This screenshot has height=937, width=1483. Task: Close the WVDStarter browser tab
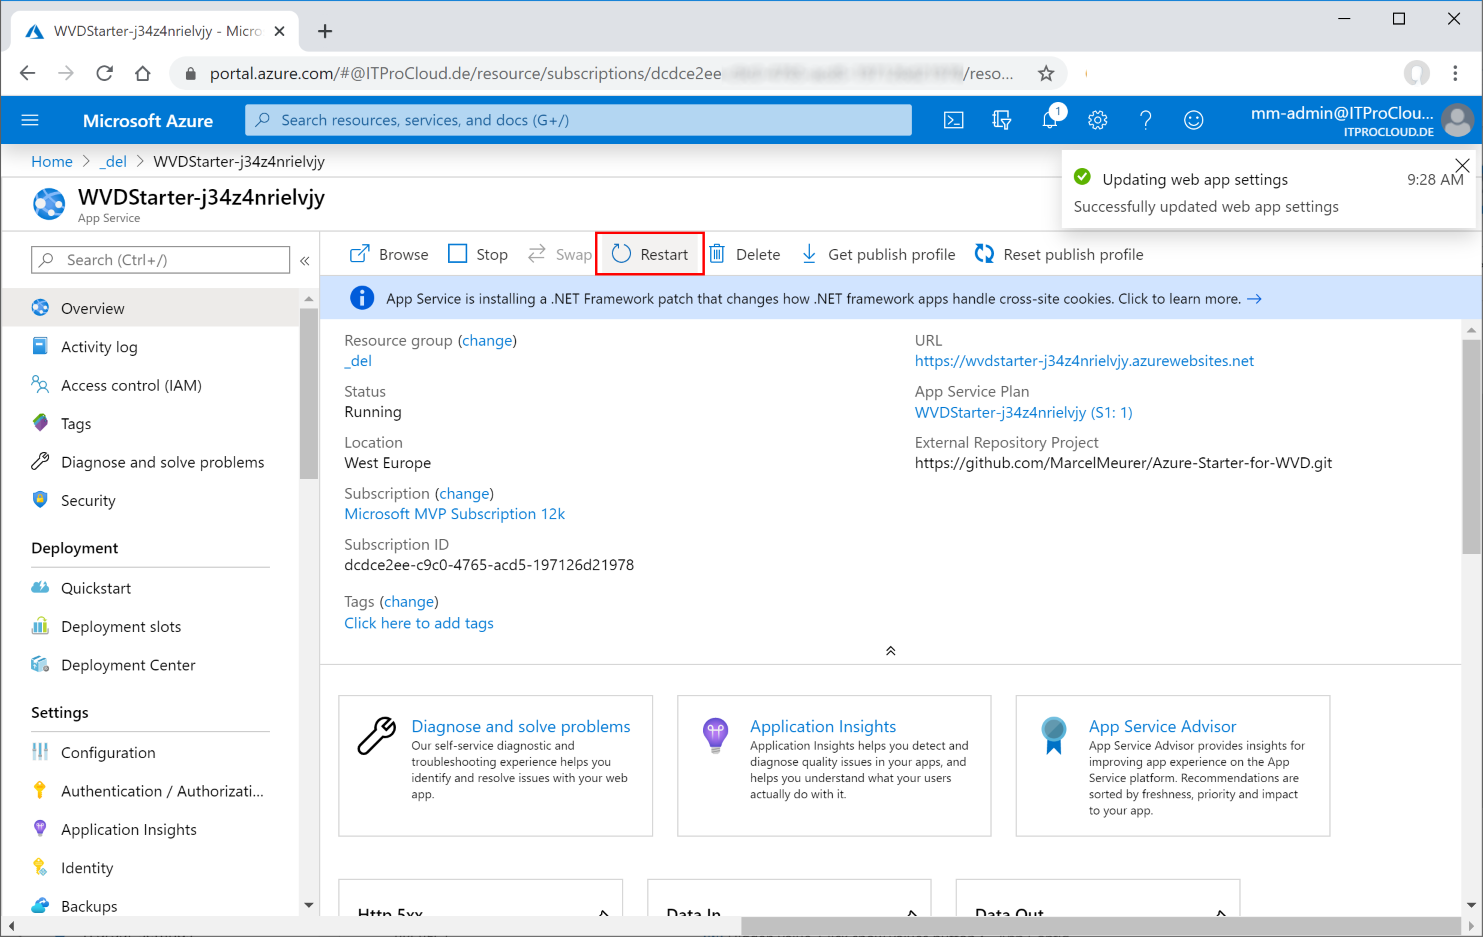[x=280, y=31]
